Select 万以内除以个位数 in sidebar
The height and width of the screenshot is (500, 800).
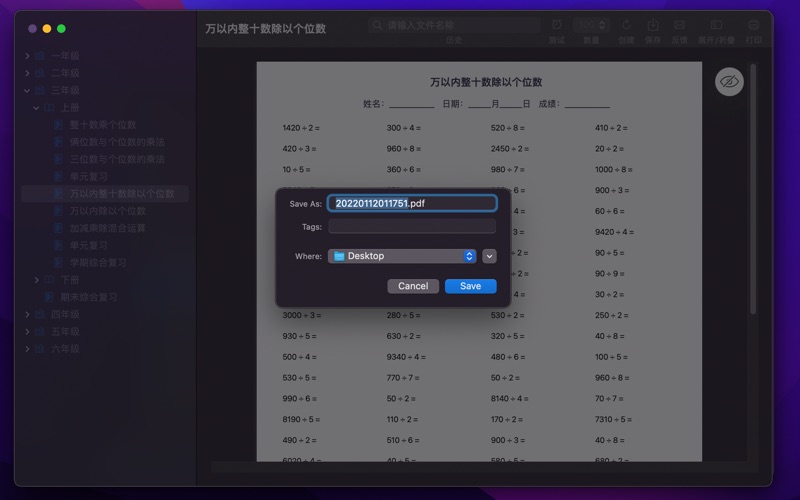(x=107, y=211)
